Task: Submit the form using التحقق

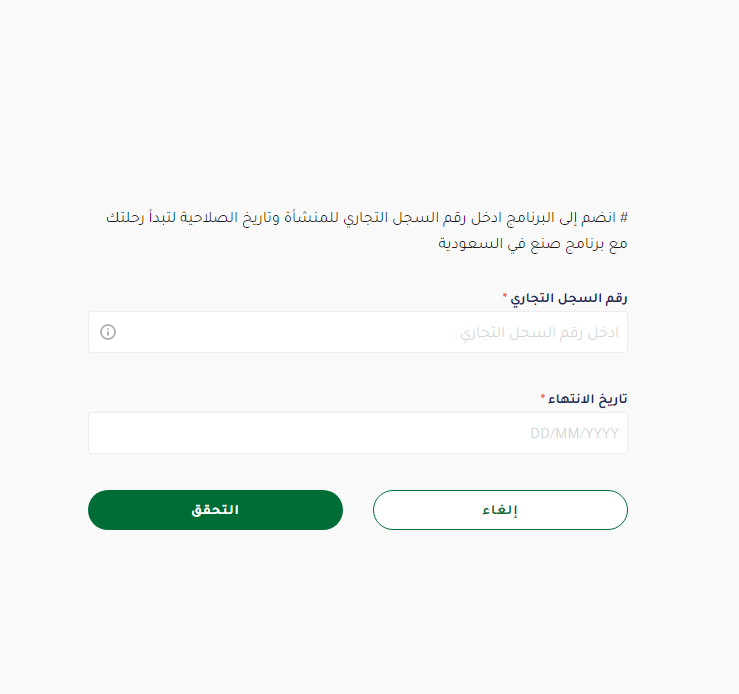Action: pyautogui.click(x=215, y=510)
